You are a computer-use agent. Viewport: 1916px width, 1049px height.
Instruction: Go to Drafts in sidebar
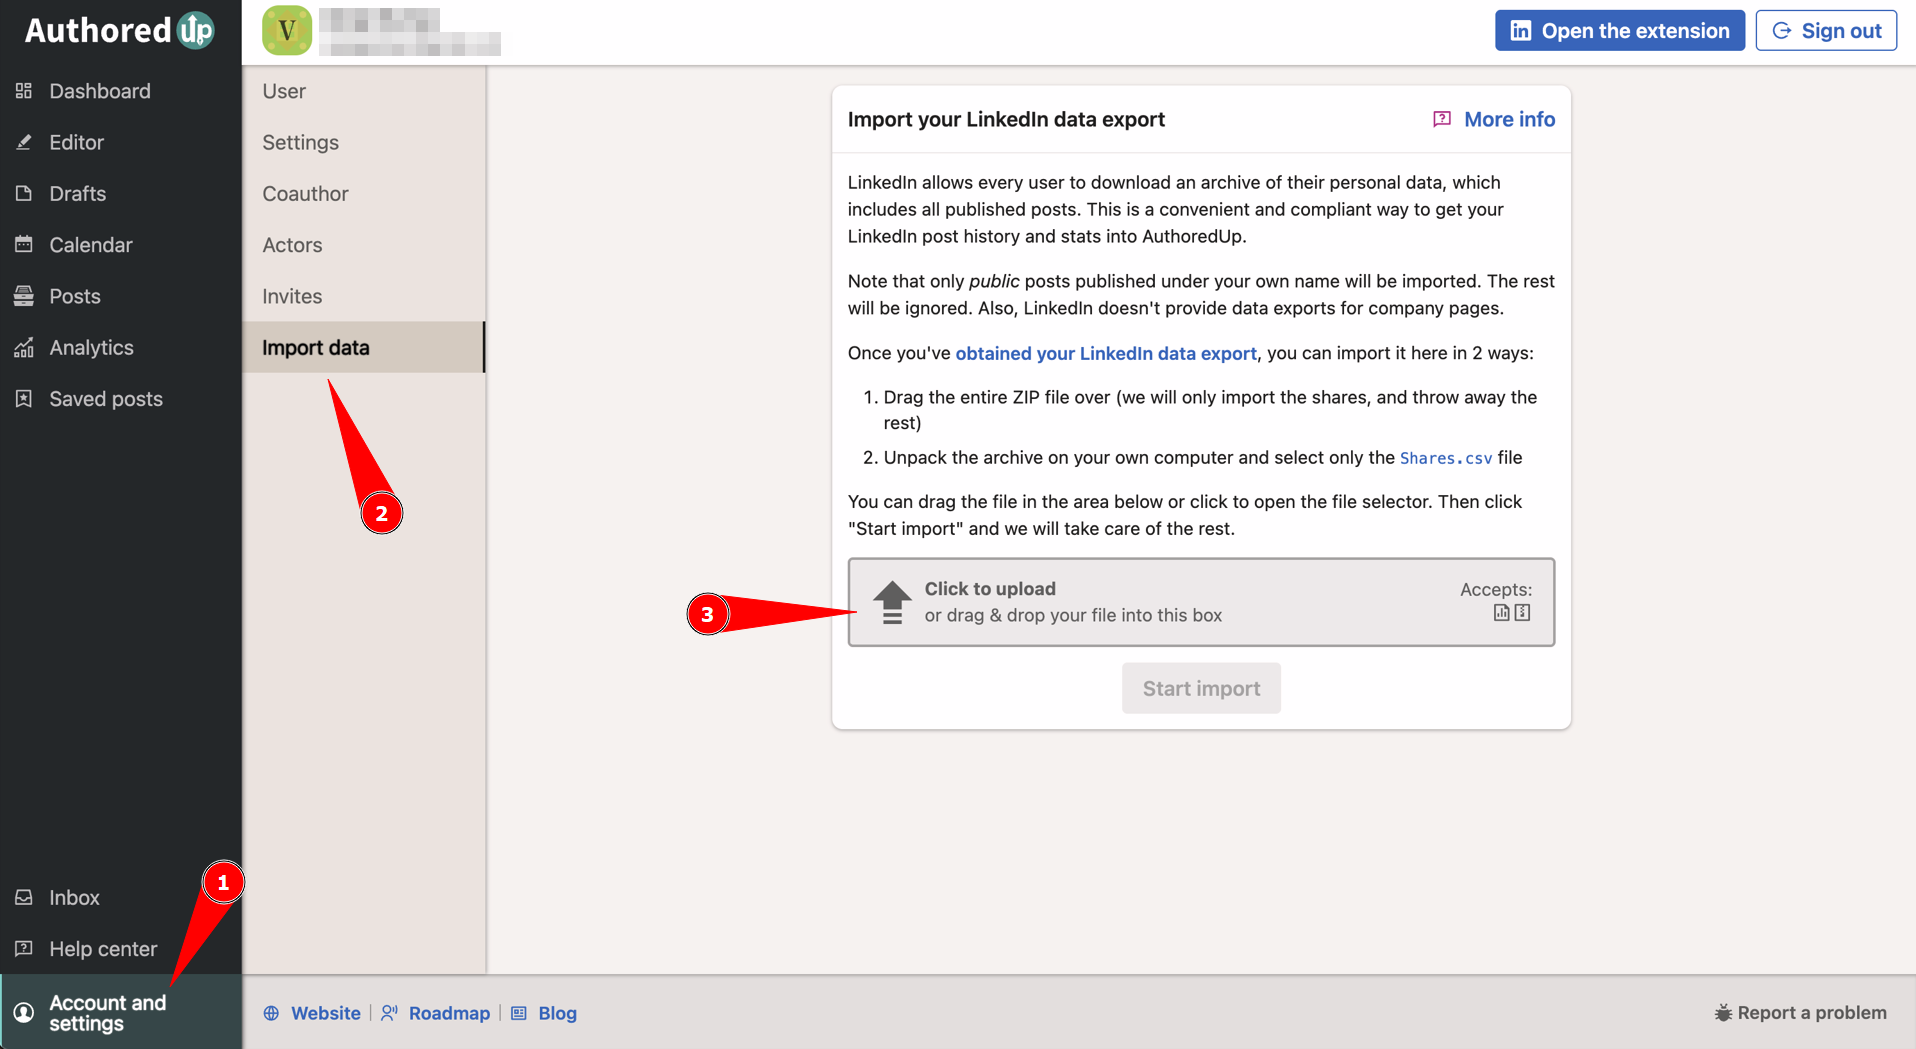[77, 194]
